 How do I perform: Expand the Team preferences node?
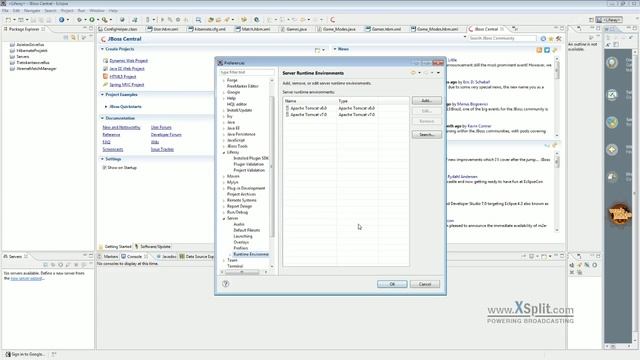[224, 260]
